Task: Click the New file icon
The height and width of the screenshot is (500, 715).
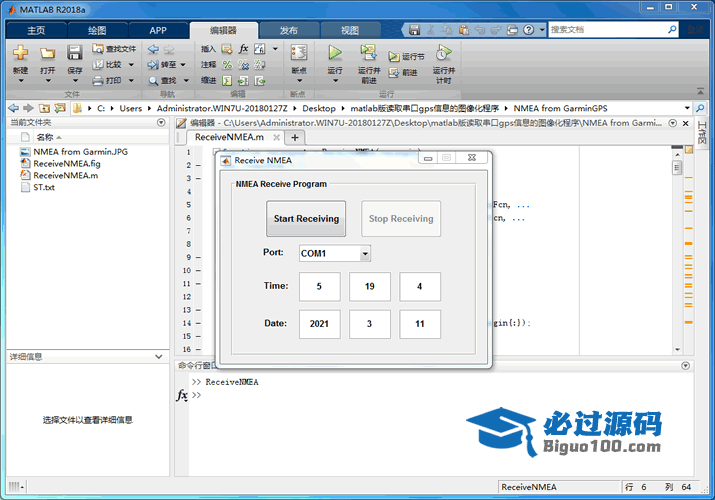Action: pyautogui.click(x=20, y=53)
